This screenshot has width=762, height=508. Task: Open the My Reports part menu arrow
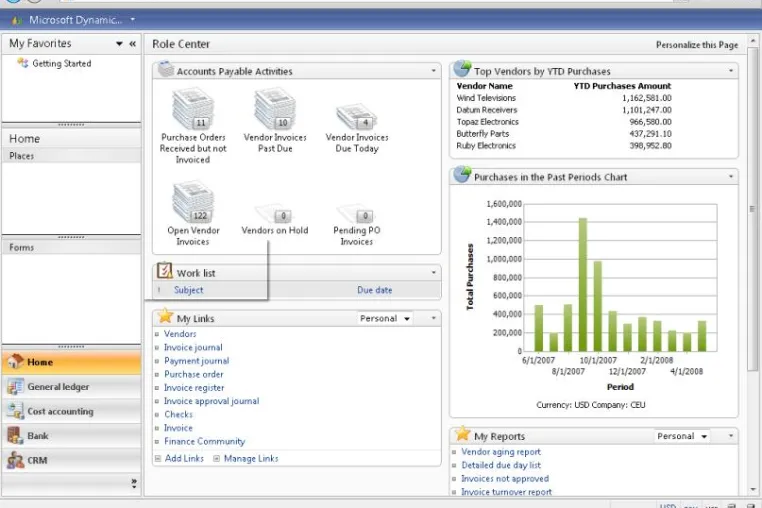[x=730, y=436]
